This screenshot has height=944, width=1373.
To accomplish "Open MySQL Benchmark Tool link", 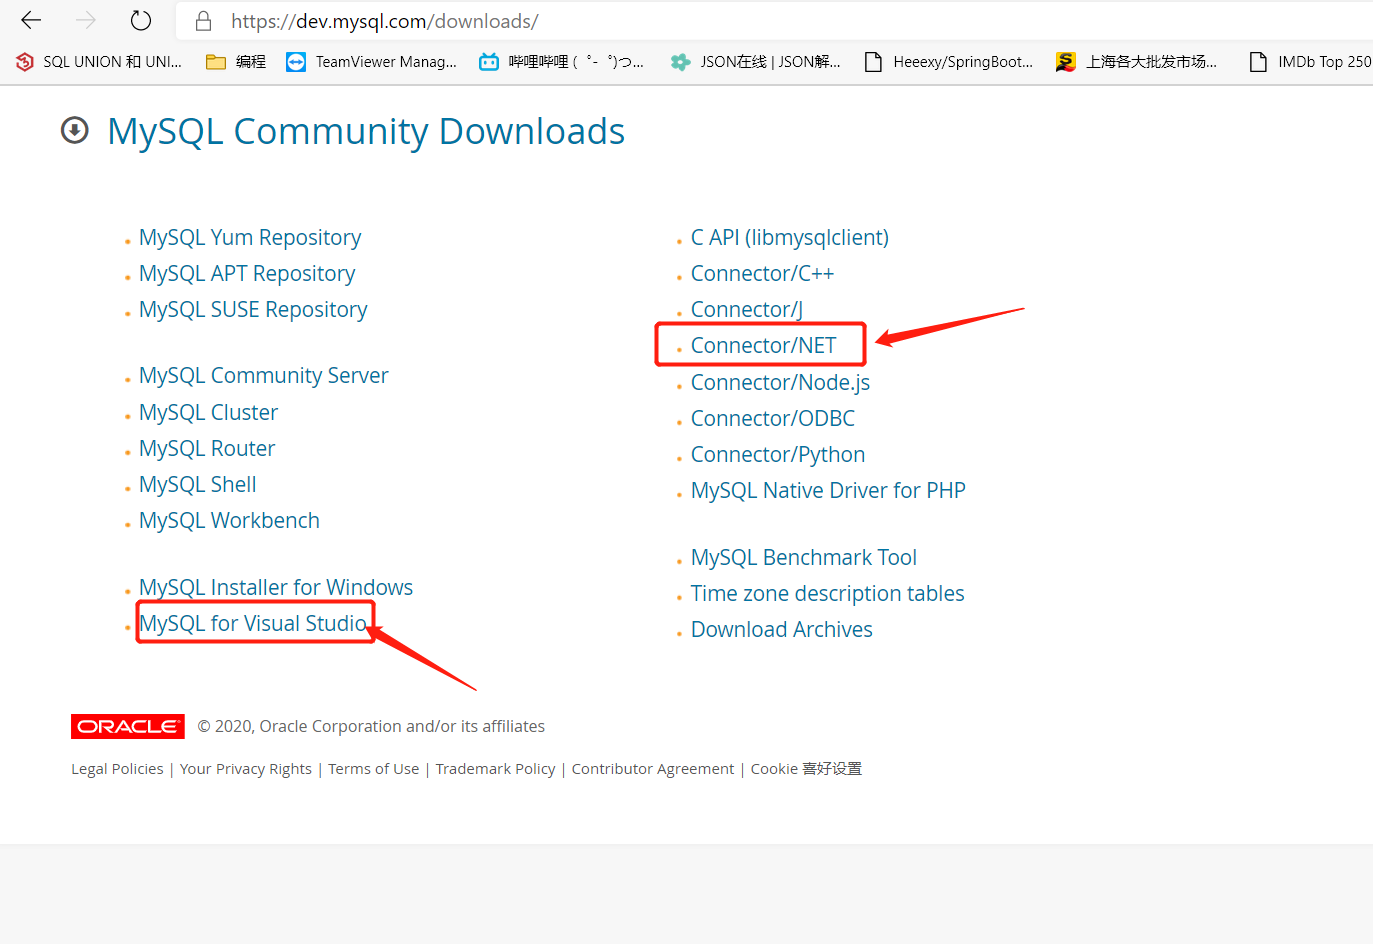I will pyautogui.click(x=804, y=557).
